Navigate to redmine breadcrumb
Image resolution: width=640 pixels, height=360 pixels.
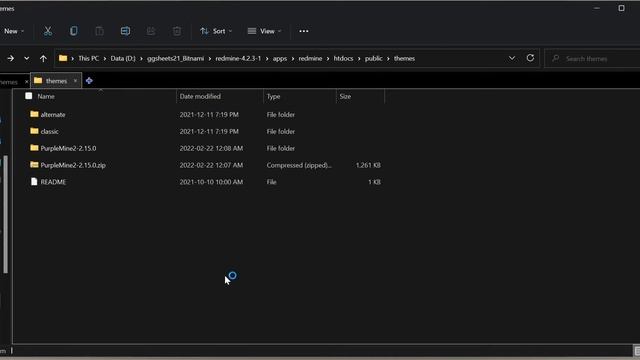coord(310,58)
